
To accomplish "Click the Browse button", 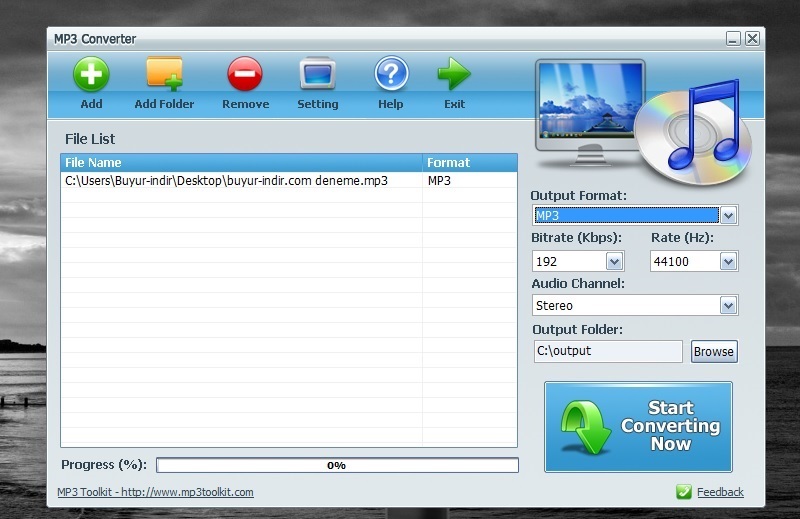I will [x=714, y=352].
